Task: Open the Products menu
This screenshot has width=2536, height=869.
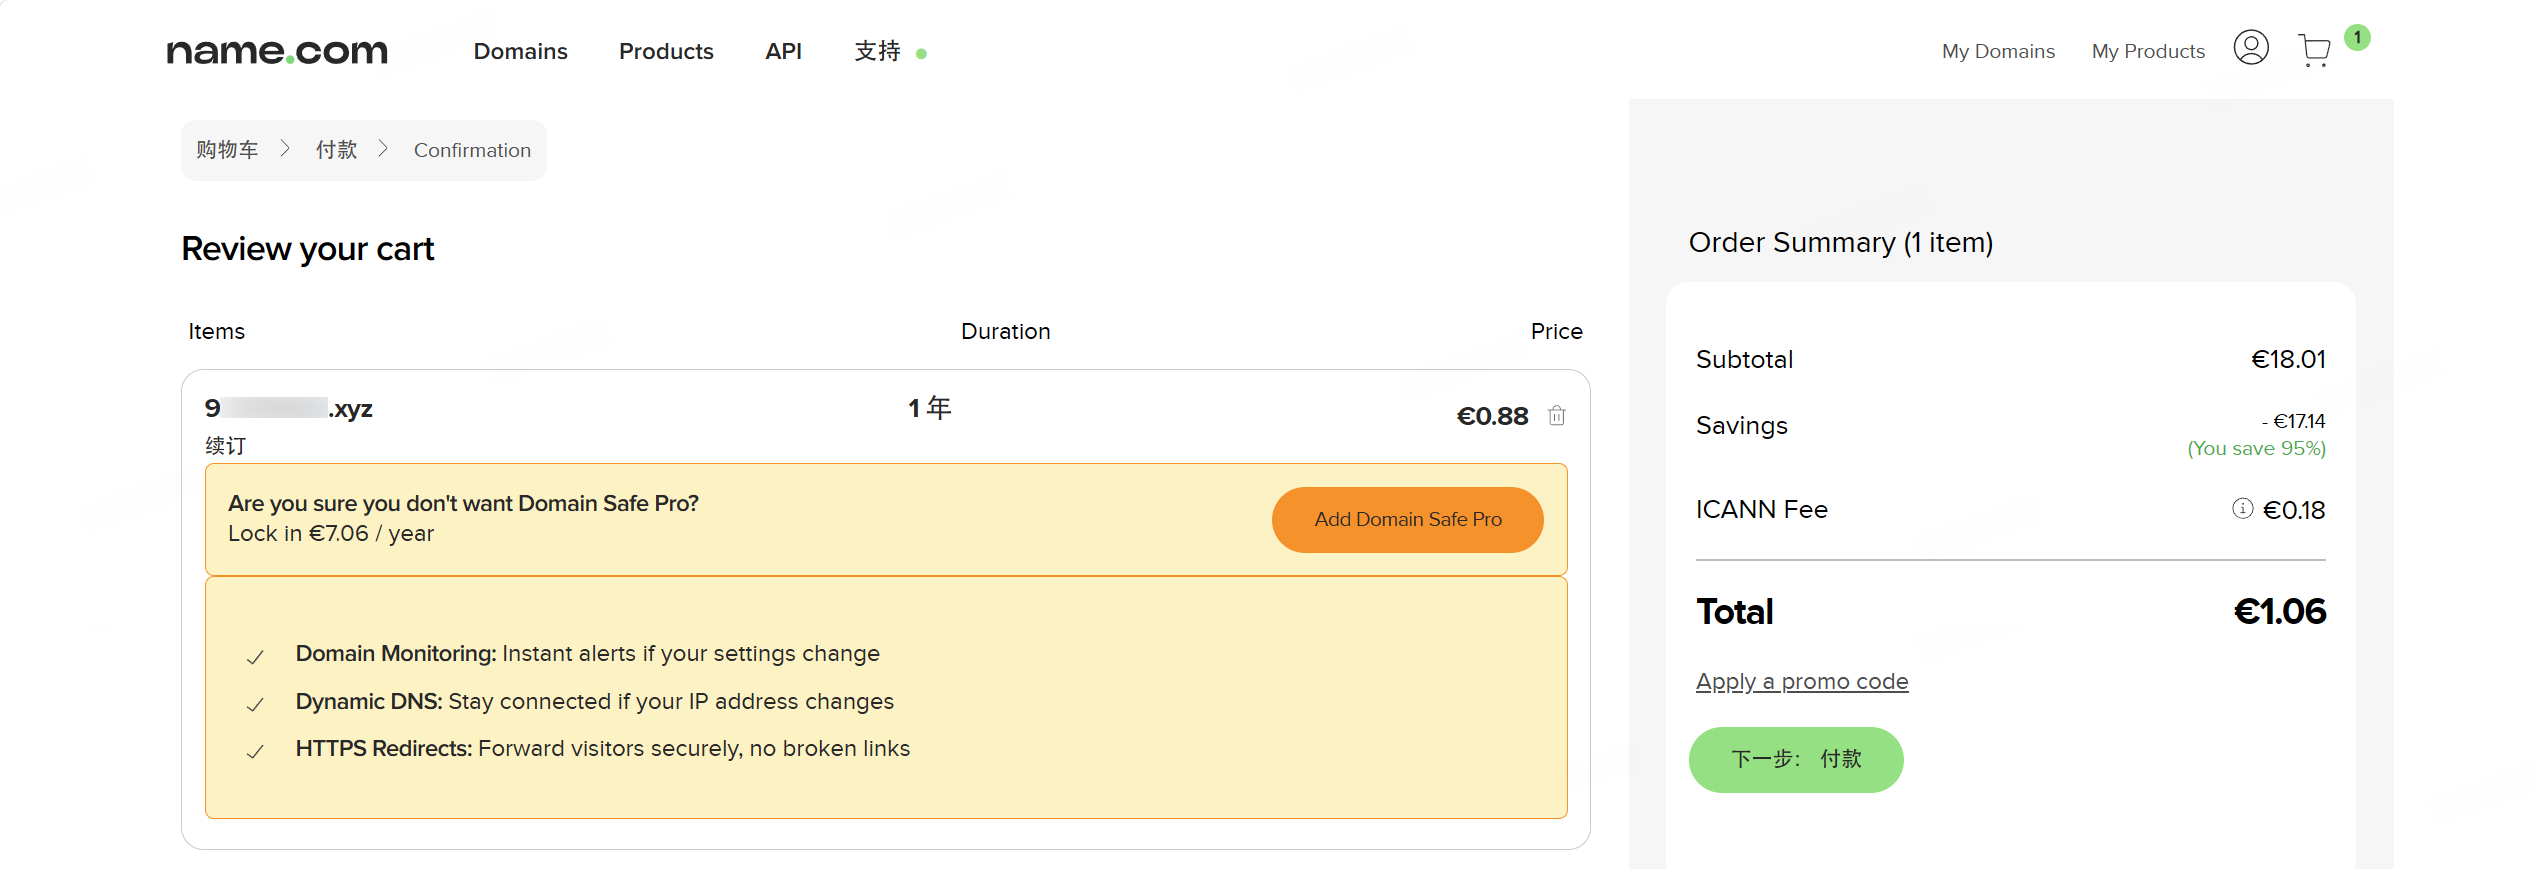Action: 666,51
